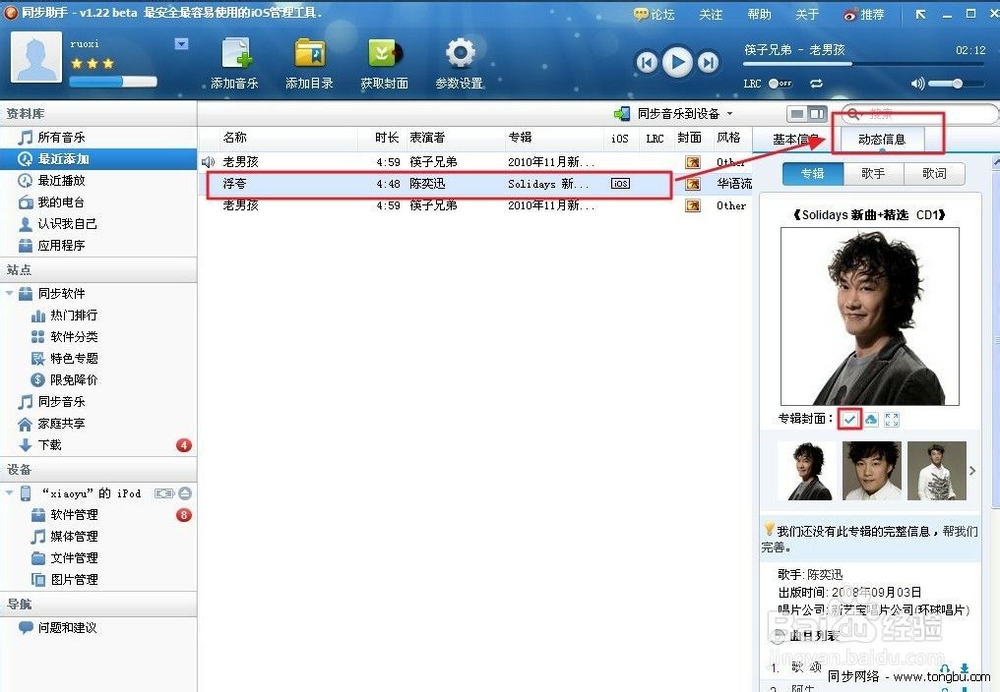This screenshot has width=1000, height=692.
Task: Adjust the volume slider
Action: (955, 84)
